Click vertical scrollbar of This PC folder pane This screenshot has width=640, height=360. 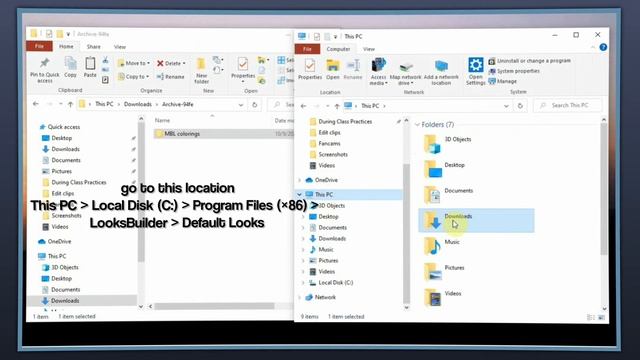(x=604, y=189)
